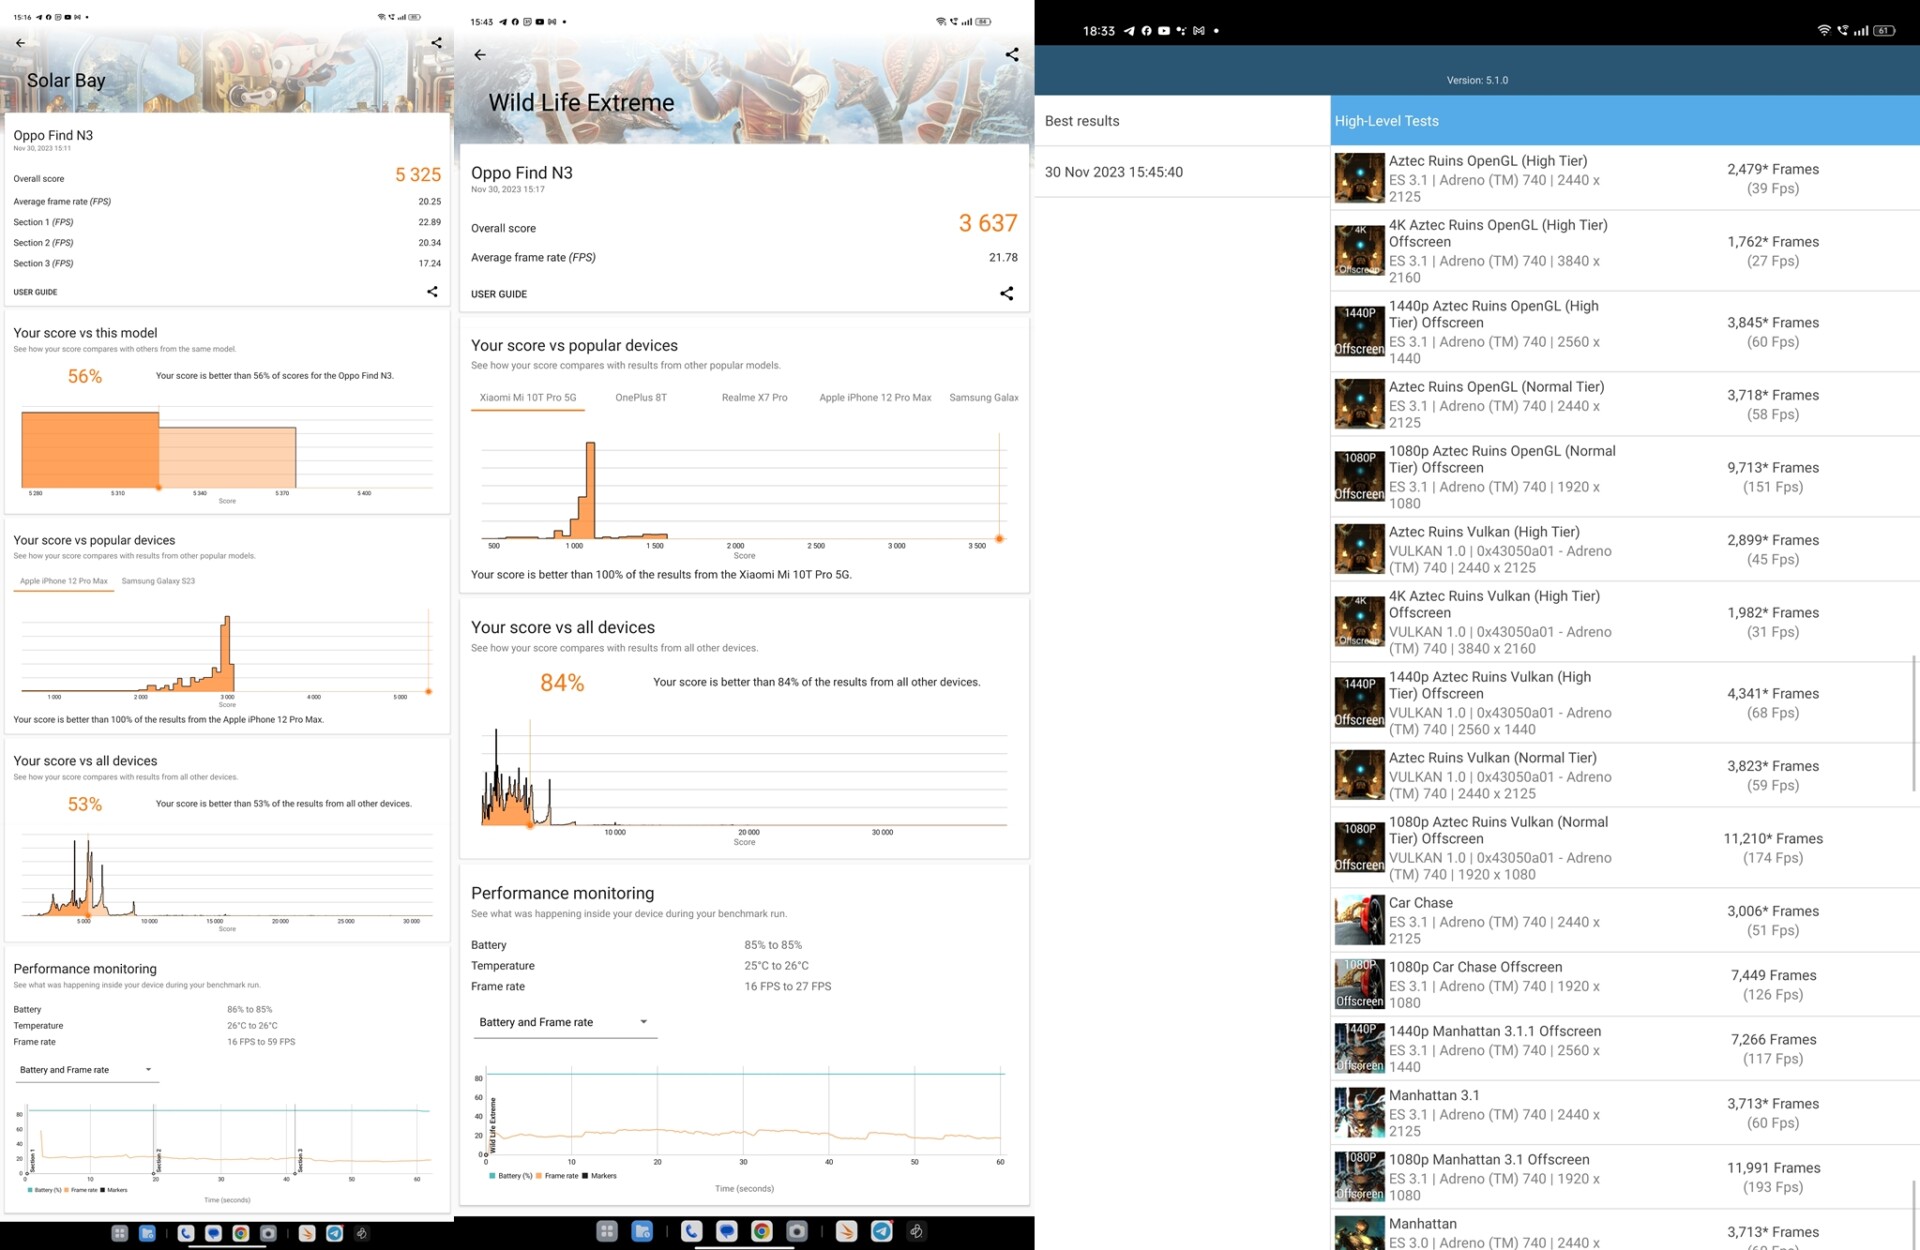Click the 56% score vs this model value

click(85, 376)
